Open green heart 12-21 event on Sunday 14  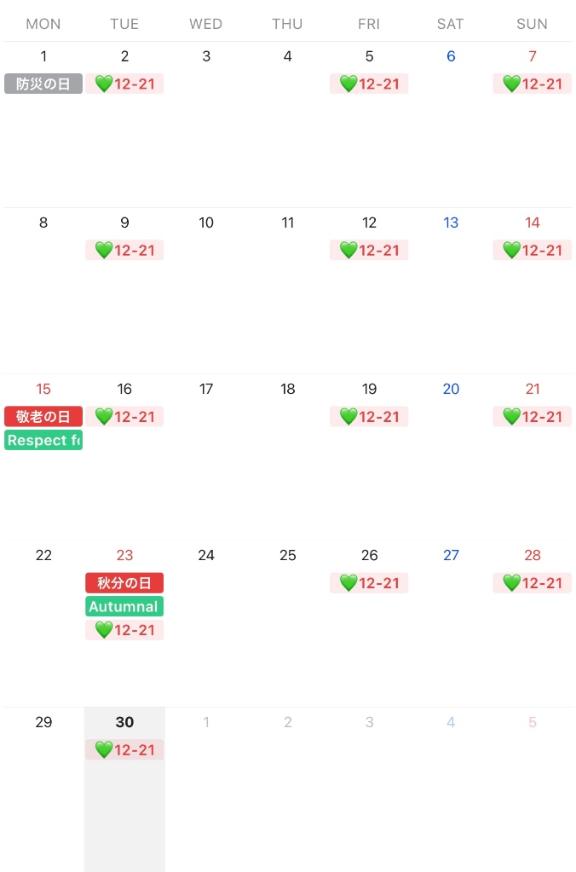tap(532, 250)
